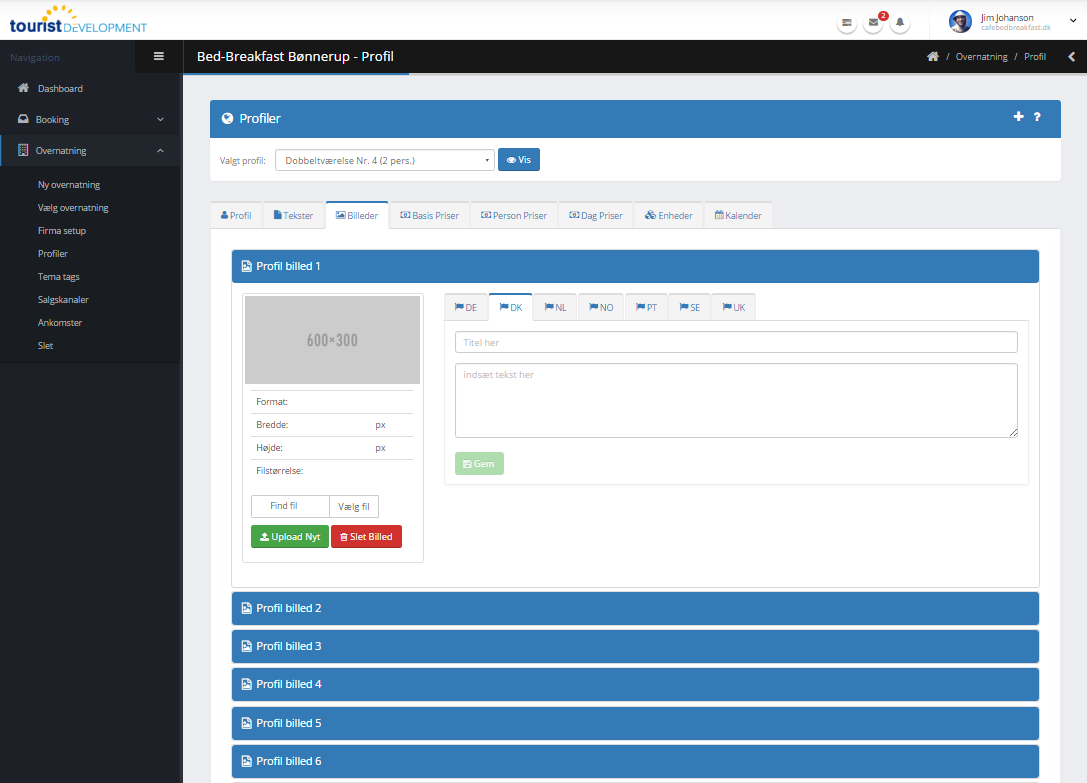Open Tema tags in the sidebar
The height and width of the screenshot is (783, 1087).
coord(59,277)
